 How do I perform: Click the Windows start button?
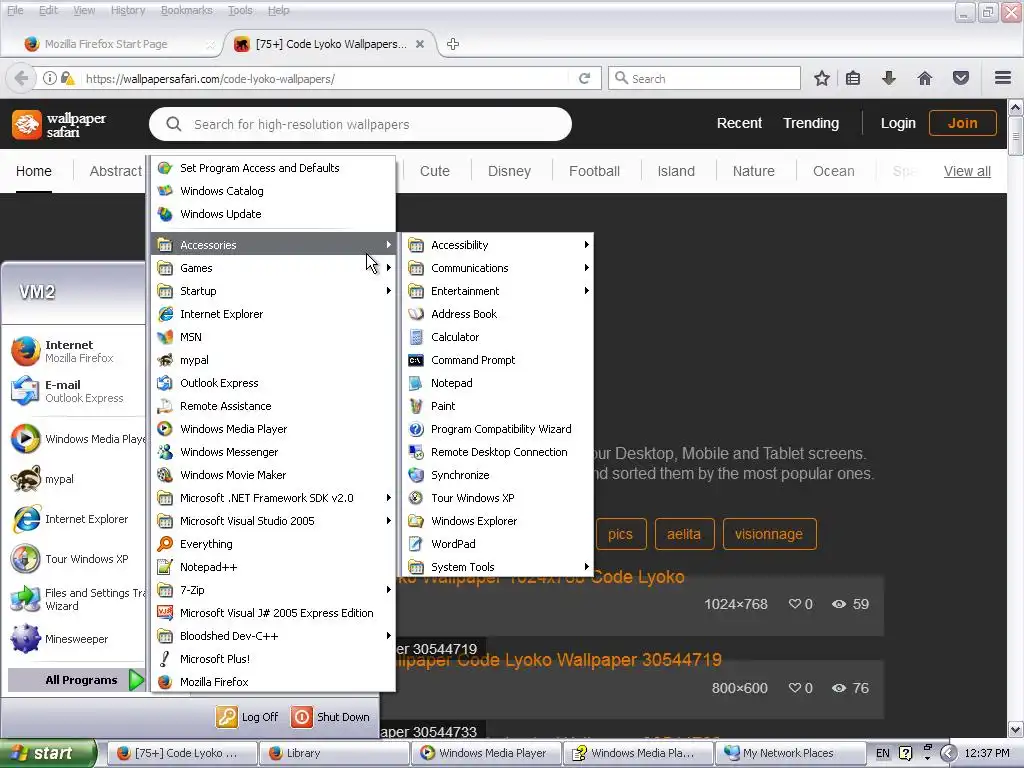coord(48,753)
